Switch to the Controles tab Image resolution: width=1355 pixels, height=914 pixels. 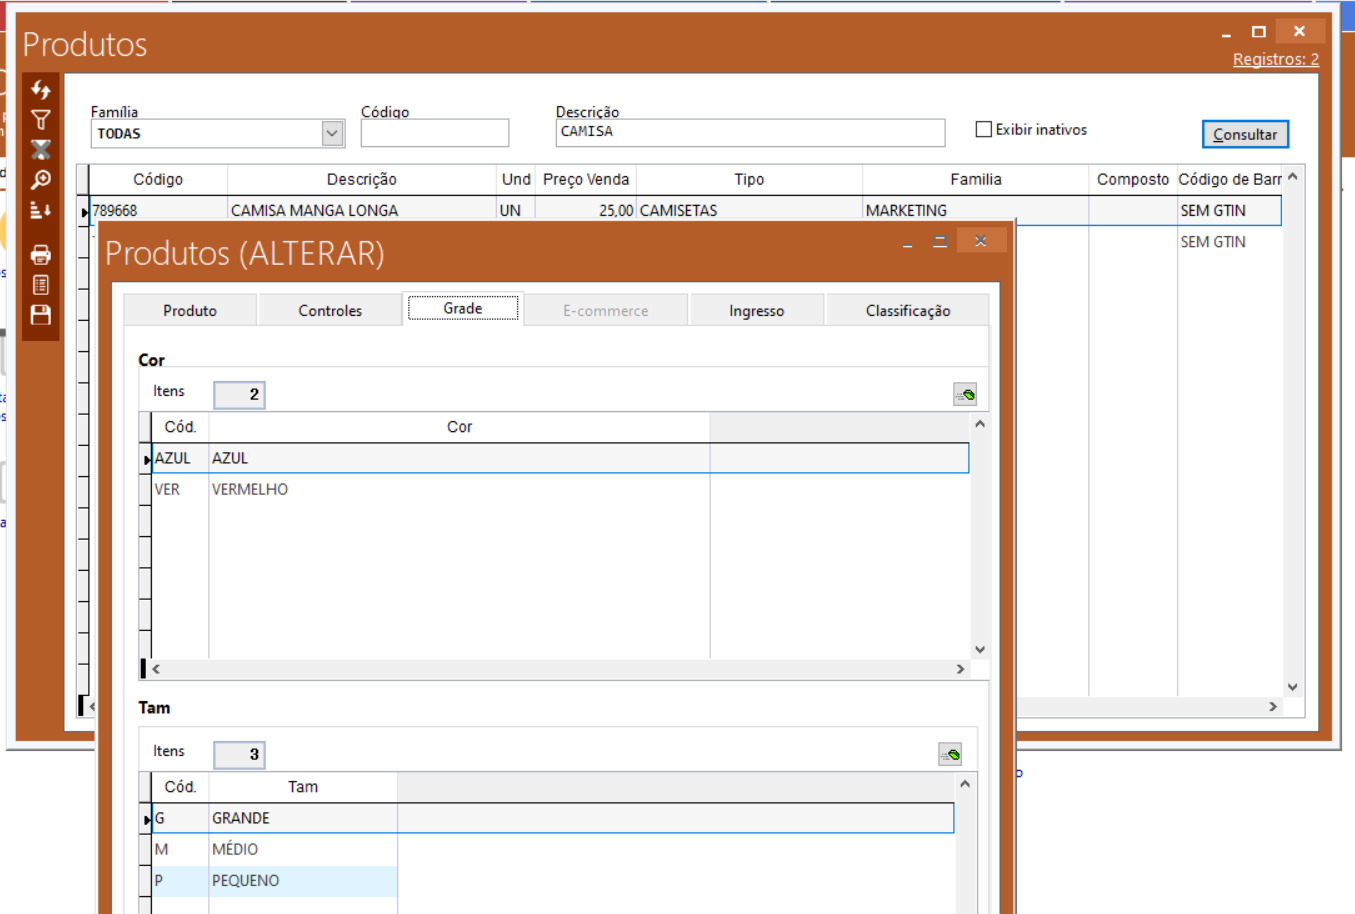[x=330, y=311]
